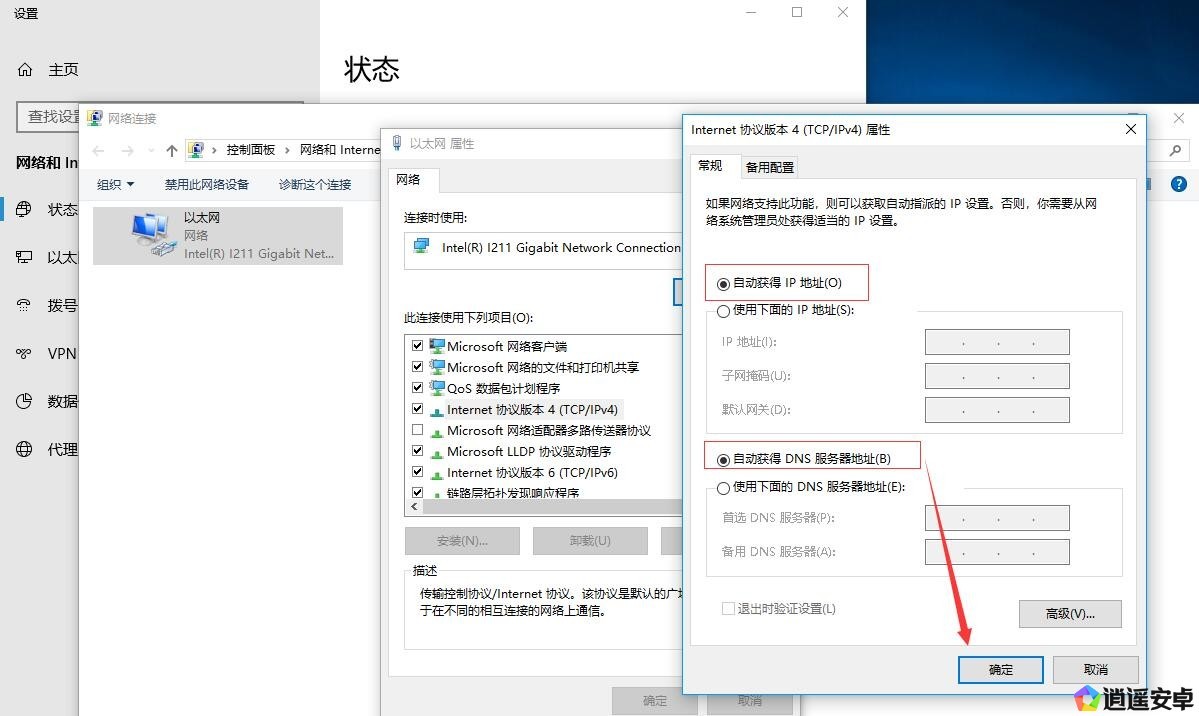Select the 代理 proxy globe icon

pyautogui.click(x=25, y=449)
